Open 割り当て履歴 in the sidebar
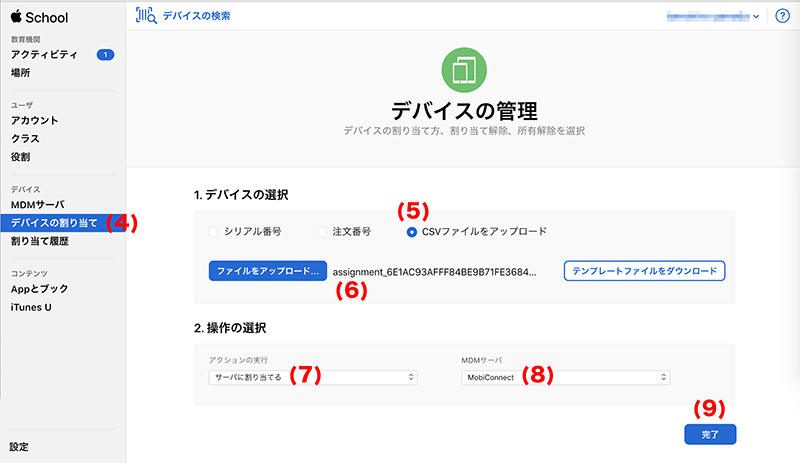 click(40, 241)
